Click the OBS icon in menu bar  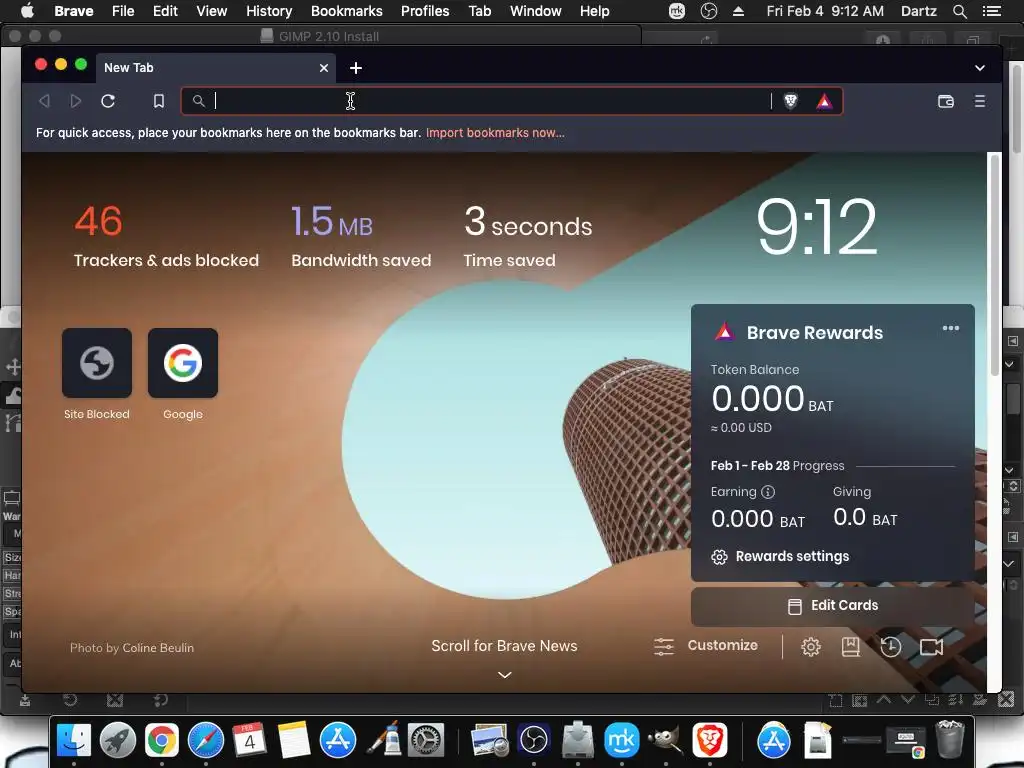pyautogui.click(x=709, y=11)
